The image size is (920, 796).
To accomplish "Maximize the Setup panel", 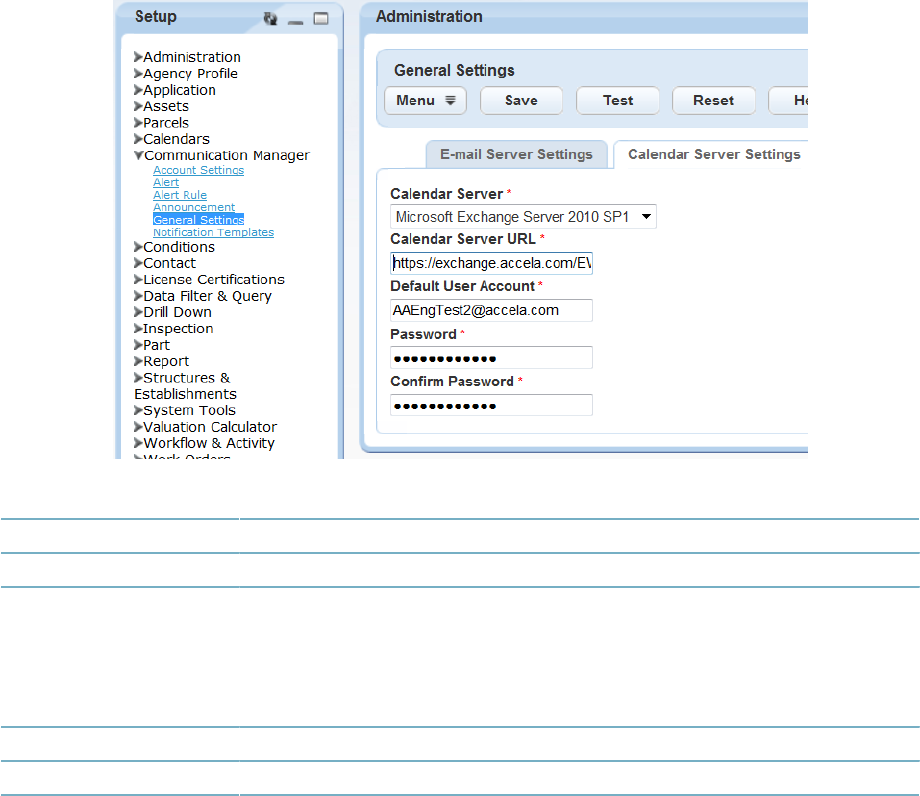I will pyautogui.click(x=321, y=19).
